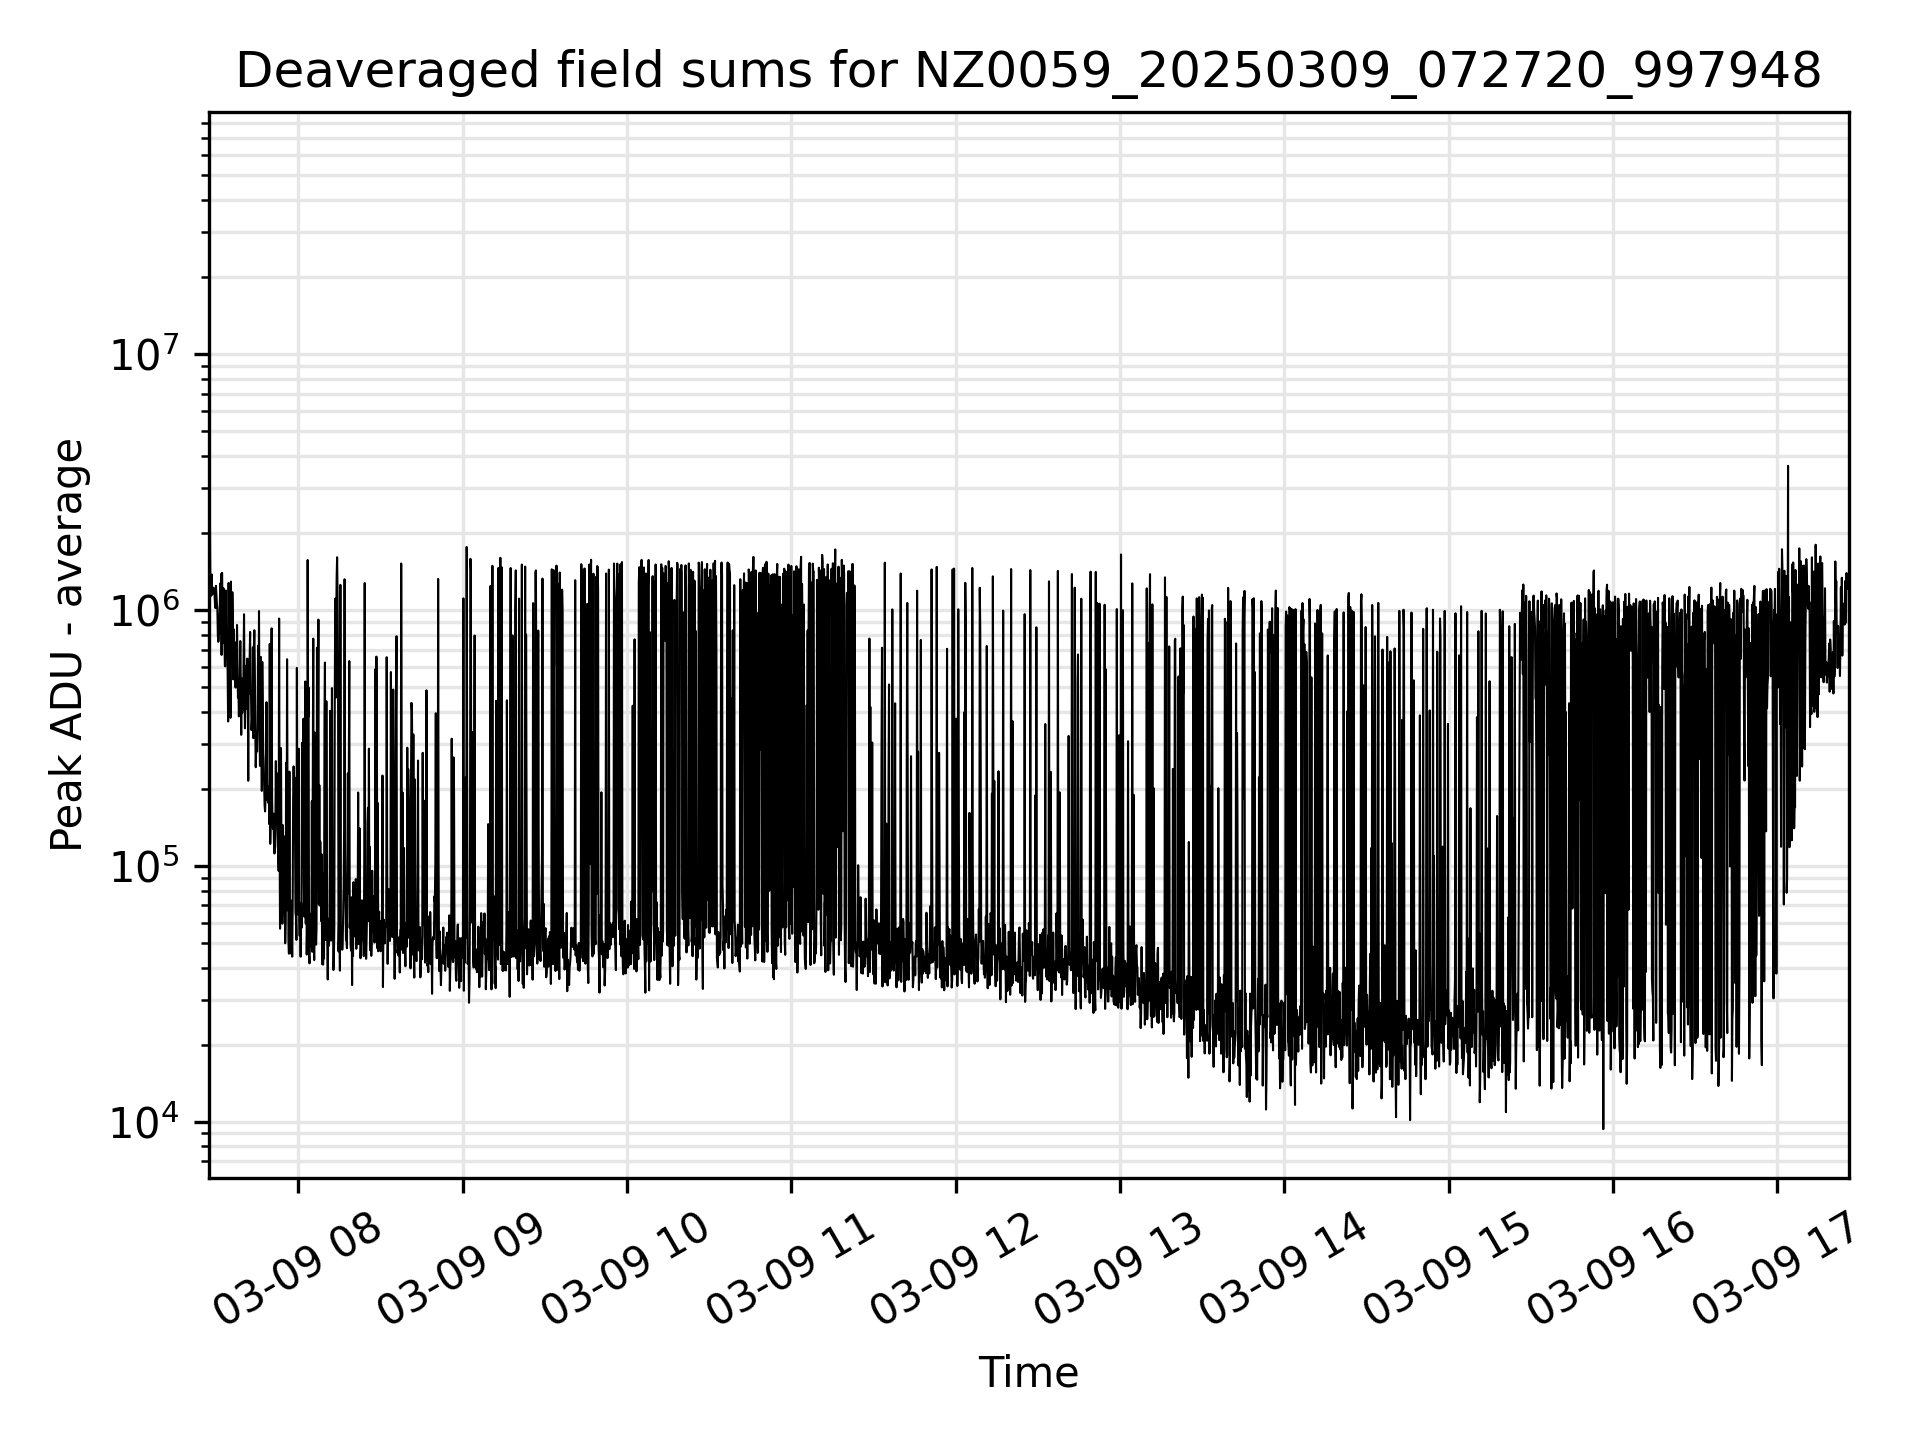The width and height of the screenshot is (1920, 1440).
Task: Click the y tick label 10^5
Action: 144,865
